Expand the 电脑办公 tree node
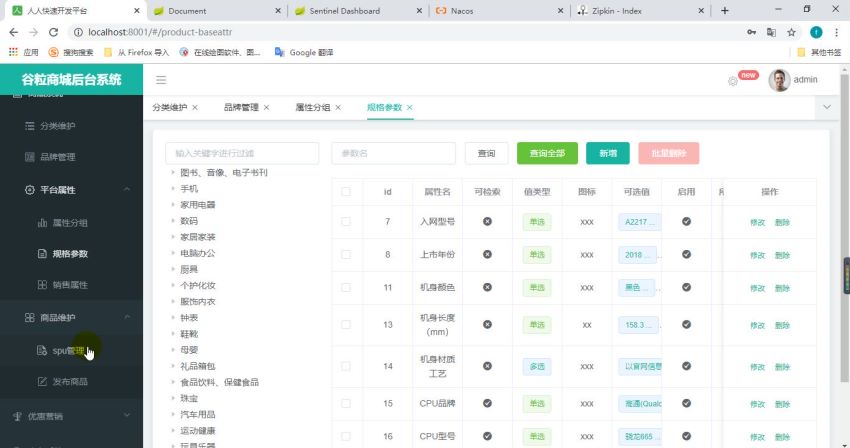850x448 pixels. tap(173, 253)
